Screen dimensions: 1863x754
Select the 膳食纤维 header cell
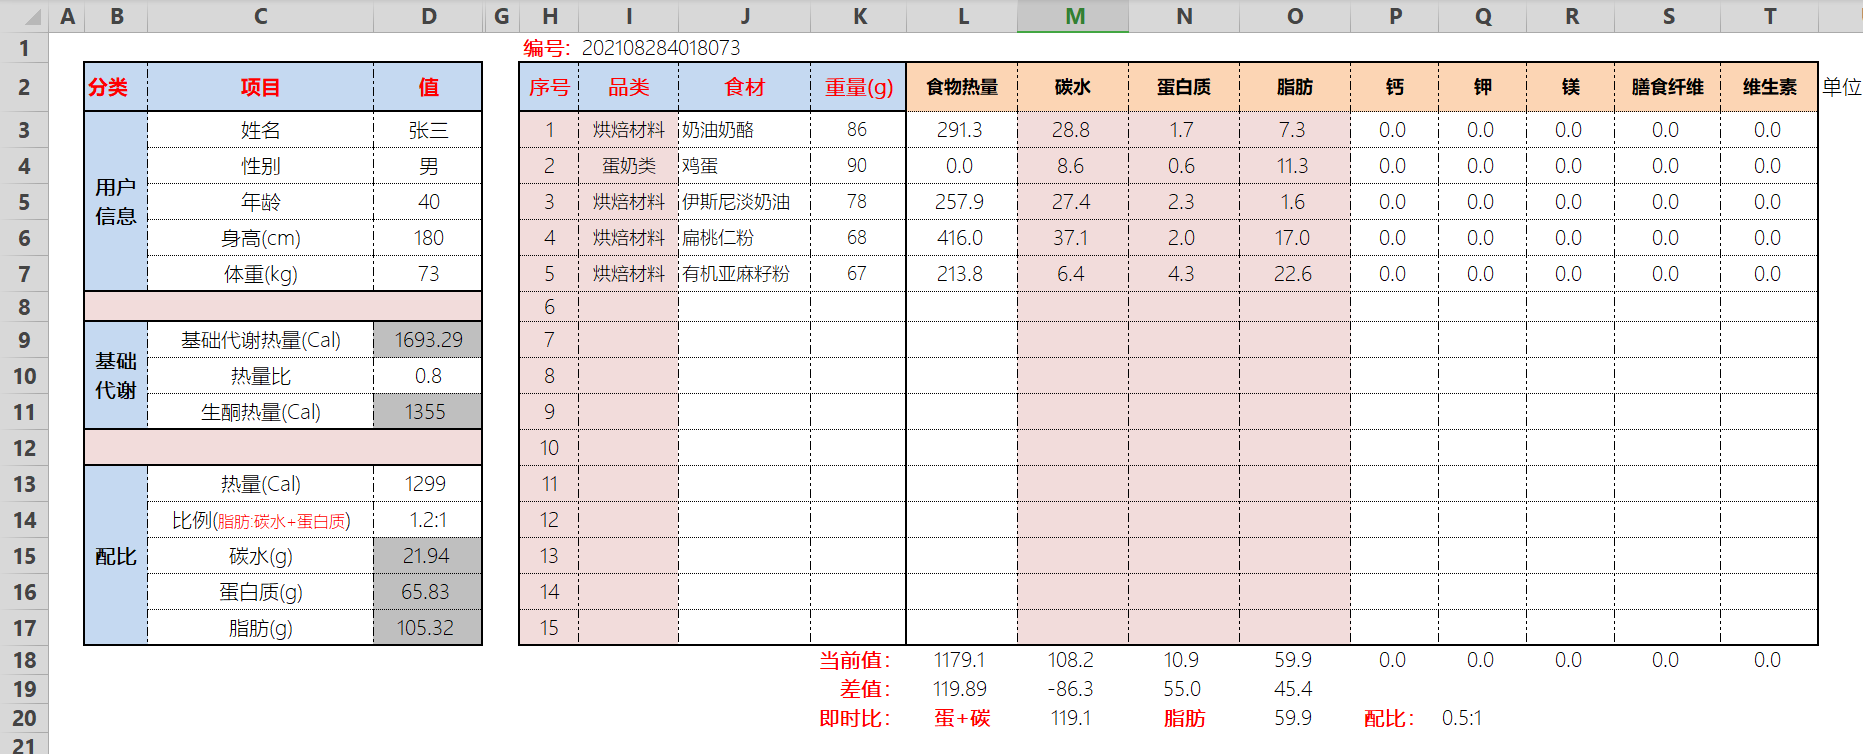click(x=1667, y=87)
